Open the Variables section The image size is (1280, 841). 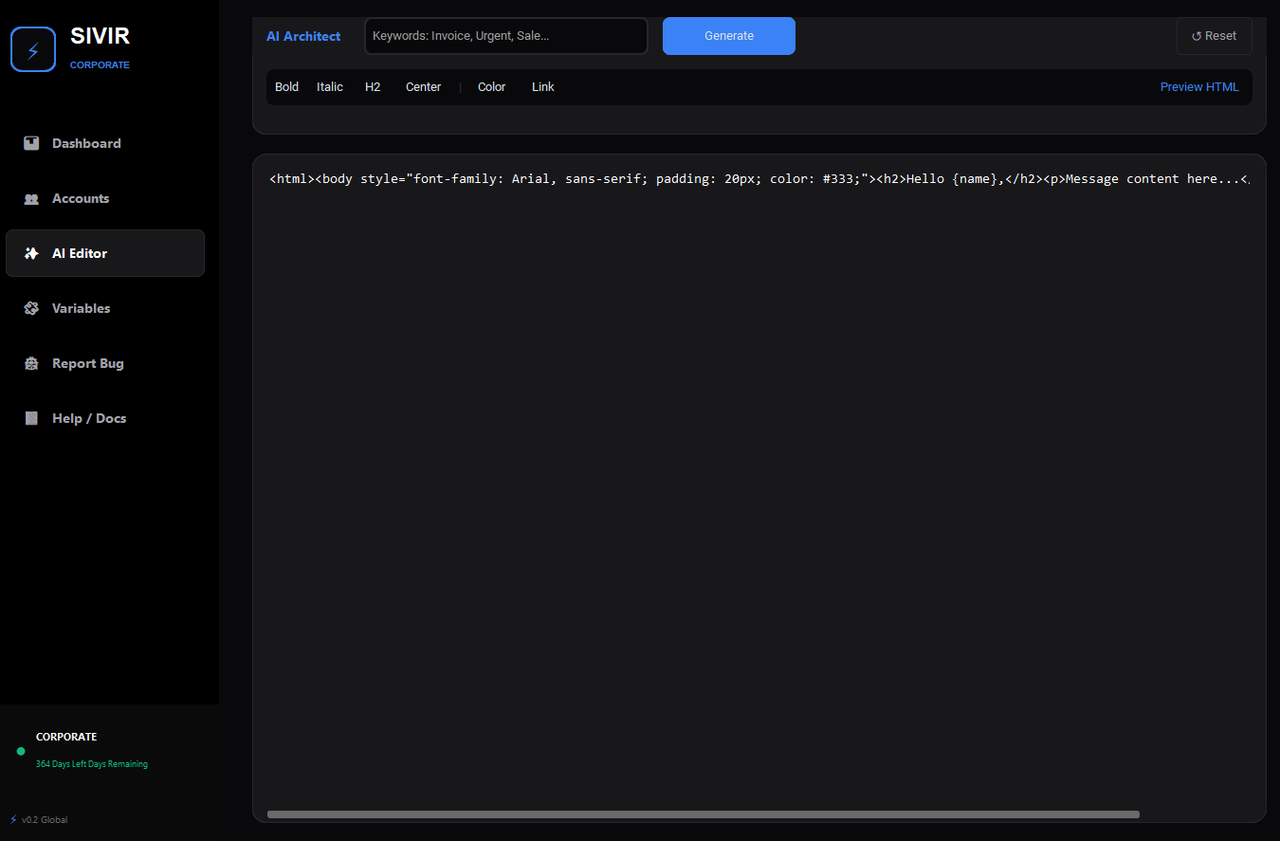coord(105,308)
